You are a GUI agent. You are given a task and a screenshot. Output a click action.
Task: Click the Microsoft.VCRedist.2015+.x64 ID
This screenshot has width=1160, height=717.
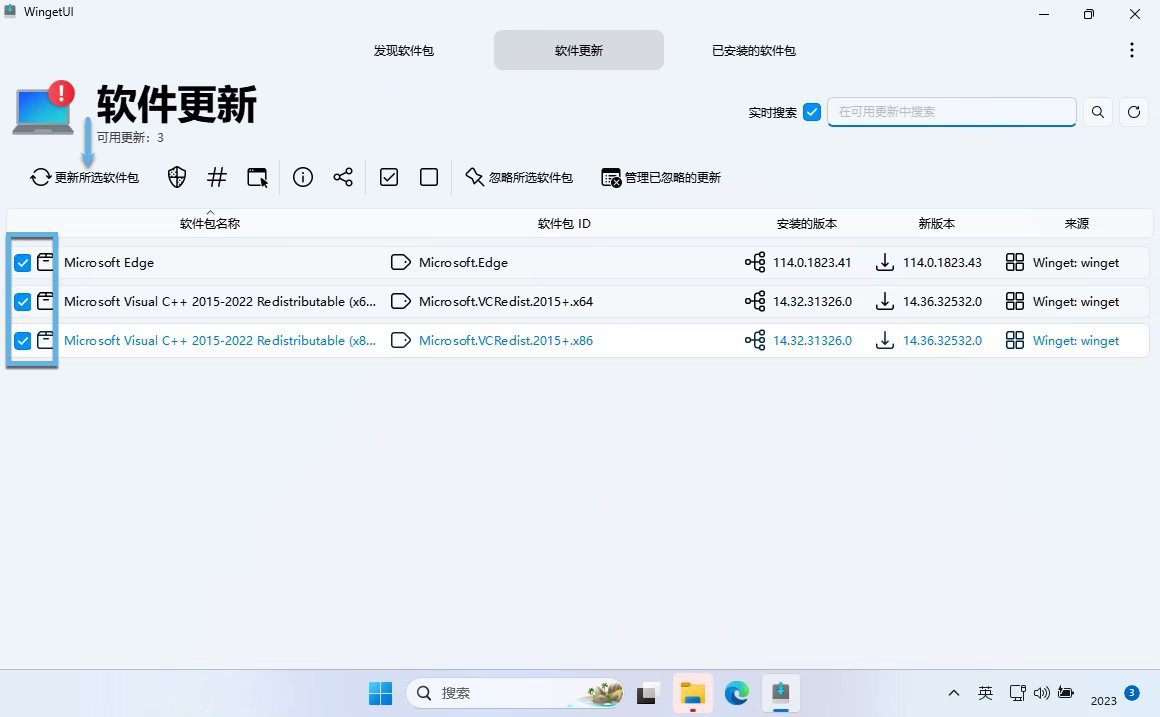pyautogui.click(x=506, y=302)
